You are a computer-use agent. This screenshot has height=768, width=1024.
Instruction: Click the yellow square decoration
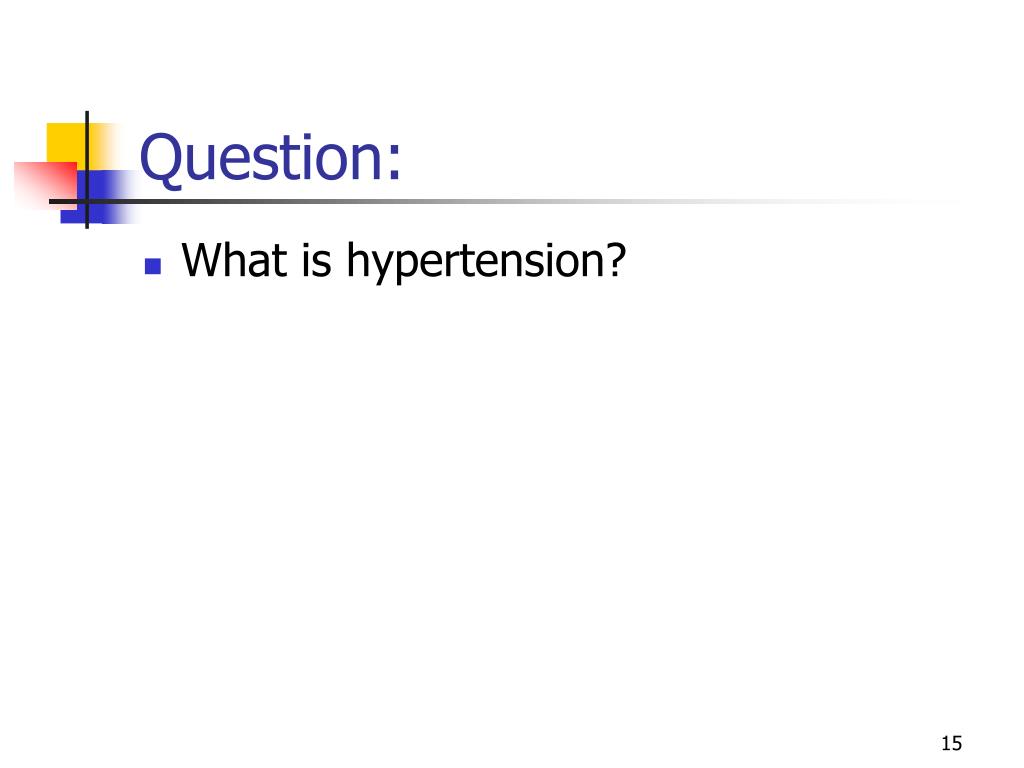[x=66, y=142]
